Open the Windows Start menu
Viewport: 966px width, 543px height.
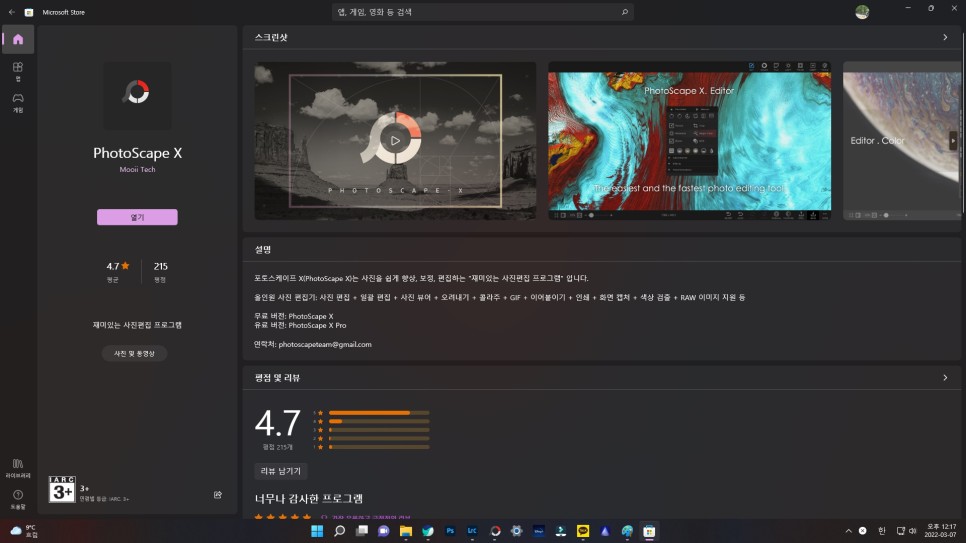[317, 531]
